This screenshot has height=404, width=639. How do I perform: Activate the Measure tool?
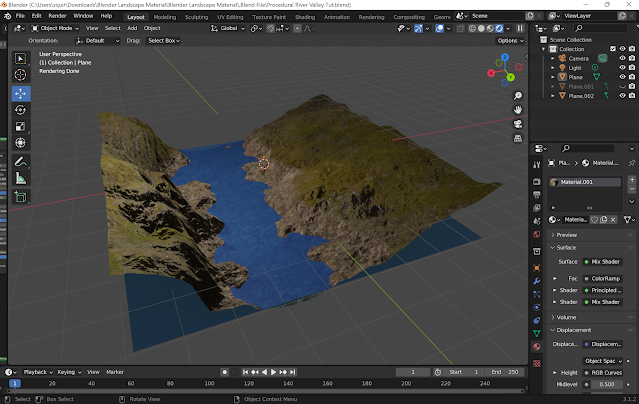(x=20, y=178)
